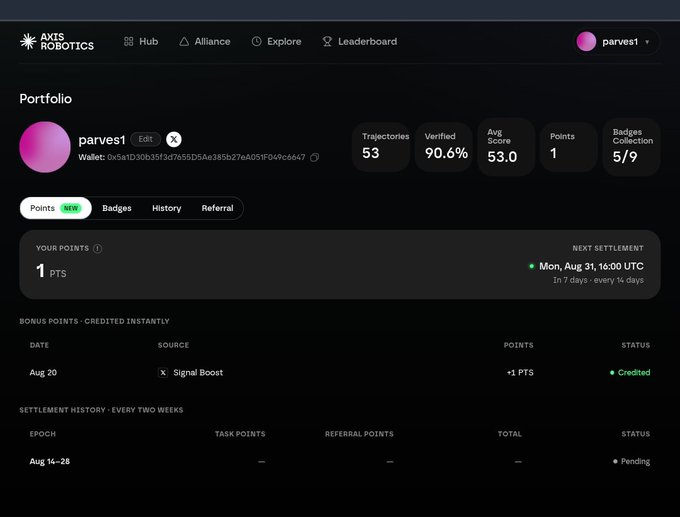Switch to the History tab
680x517 pixels.
[167, 208]
